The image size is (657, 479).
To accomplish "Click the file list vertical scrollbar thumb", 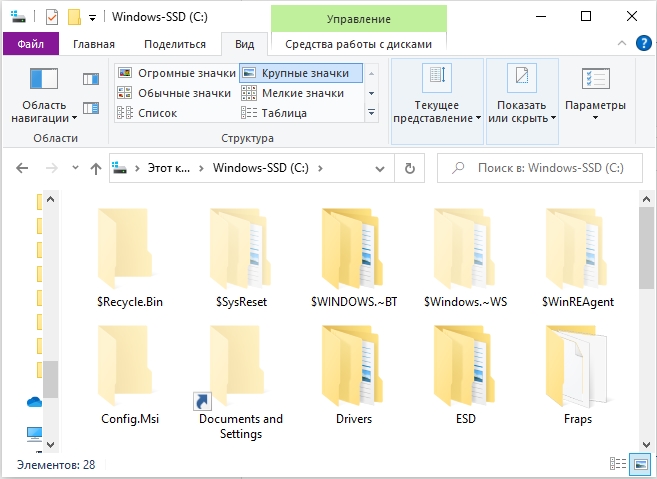I will 646,248.
